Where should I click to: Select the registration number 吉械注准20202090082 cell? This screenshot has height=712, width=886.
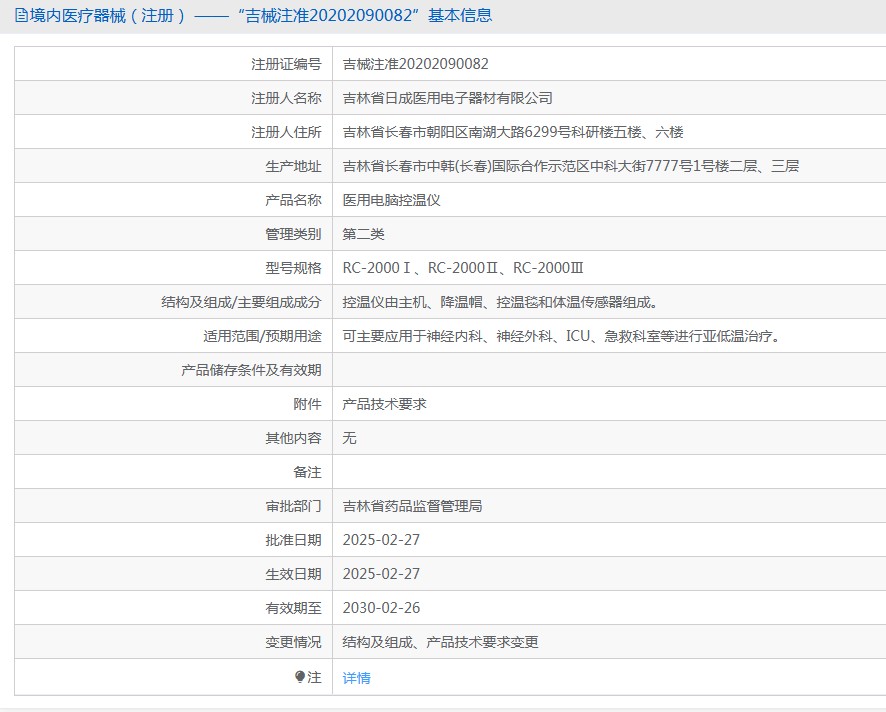pos(415,64)
